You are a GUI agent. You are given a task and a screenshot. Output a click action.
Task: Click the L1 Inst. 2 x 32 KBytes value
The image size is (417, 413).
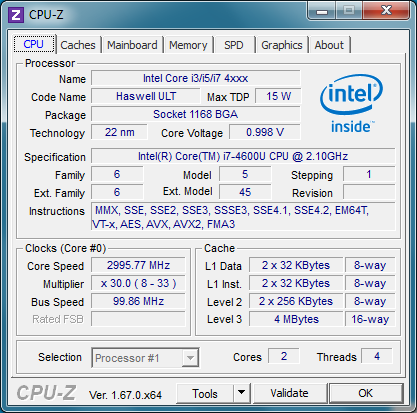296,283
